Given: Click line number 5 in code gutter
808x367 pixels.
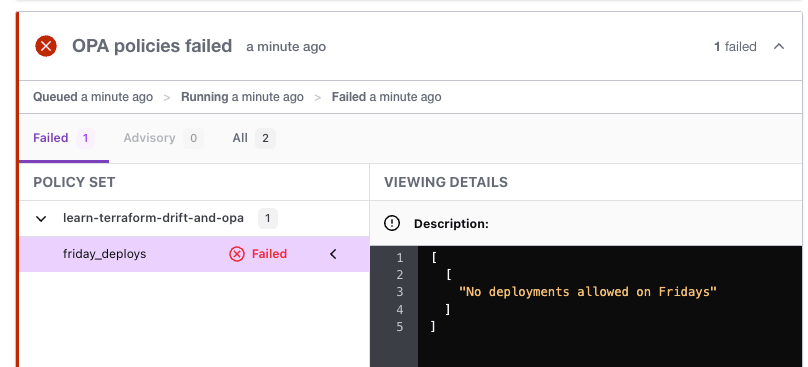Looking at the screenshot, I should click(399, 327).
